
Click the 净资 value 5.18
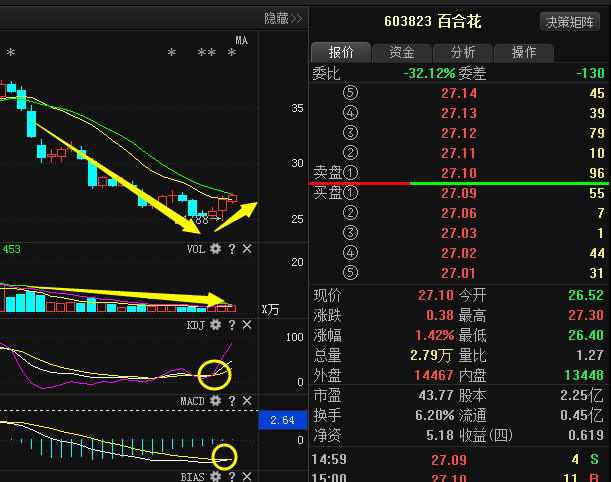440,435
